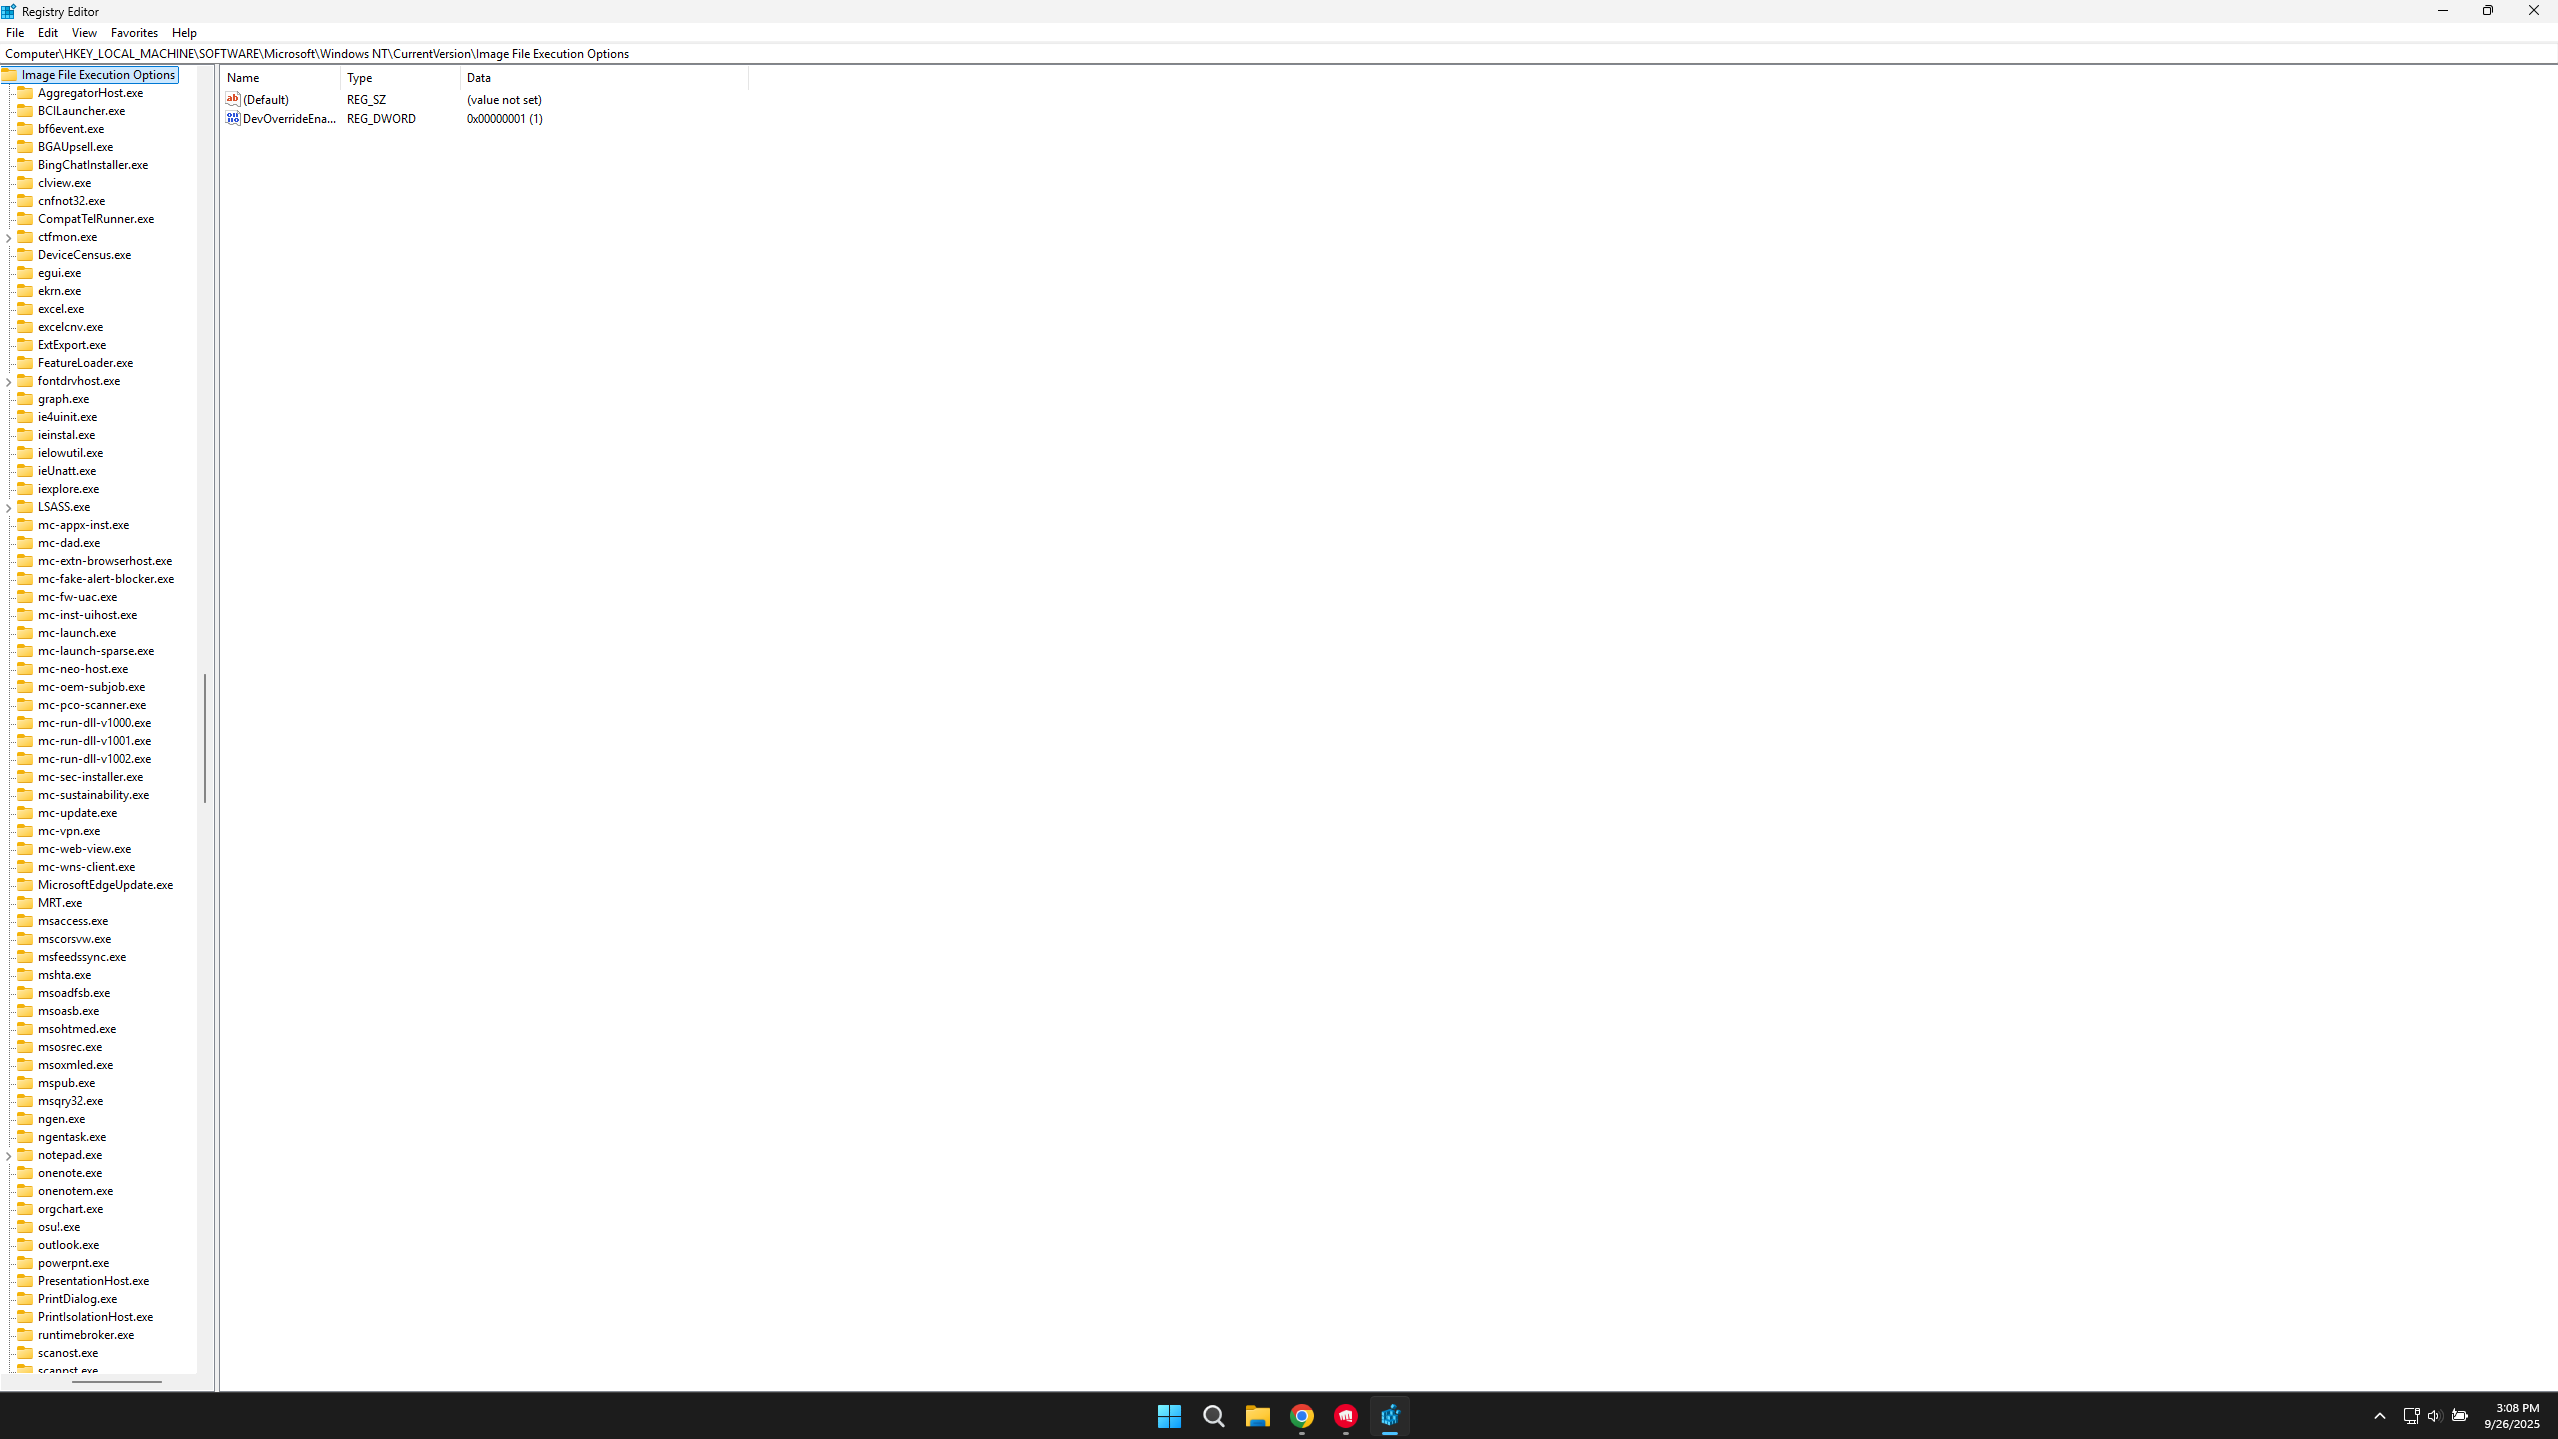The width and height of the screenshot is (2558, 1439).
Task: Open the Favorites menu
Action: pyautogui.click(x=134, y=33)
